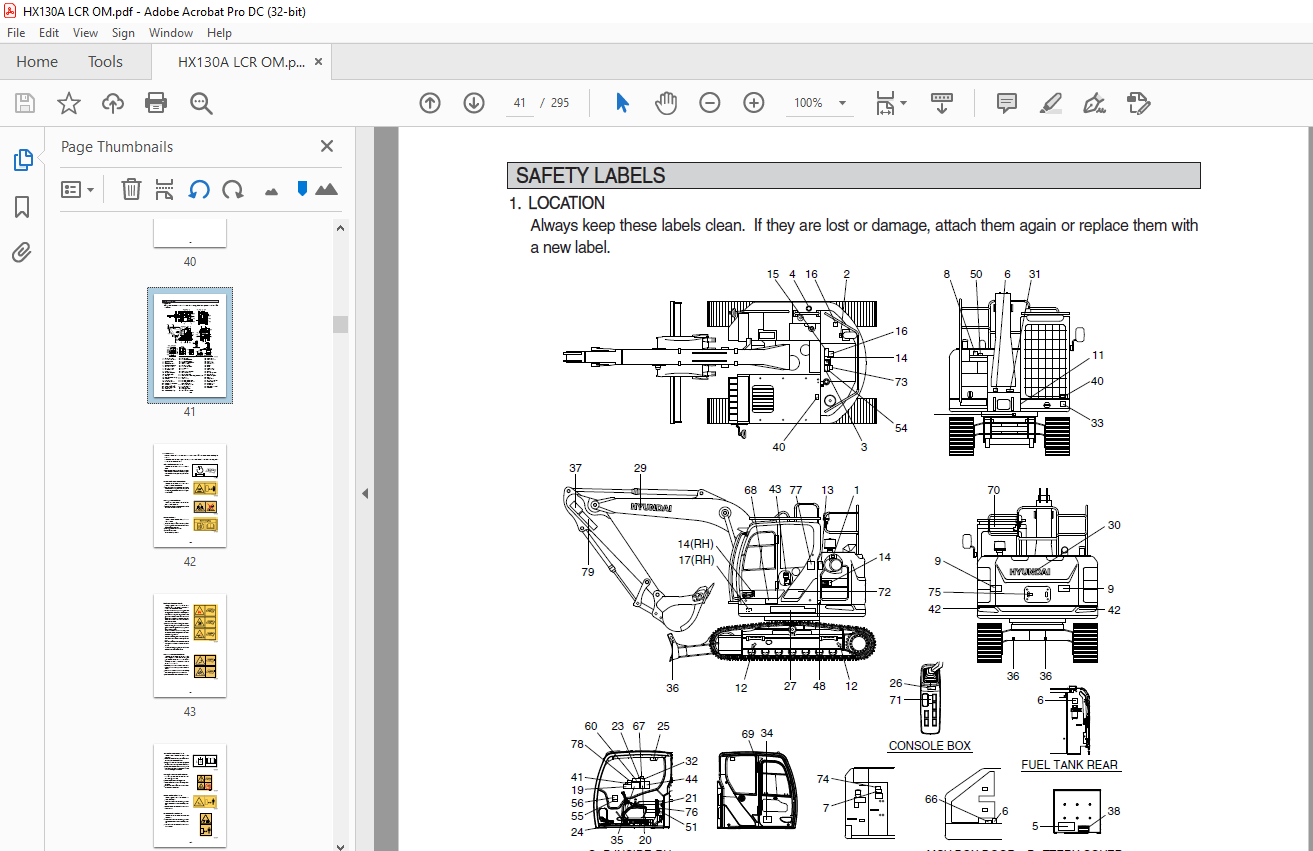Delete selected page with trash icon

tap(131, 189)
